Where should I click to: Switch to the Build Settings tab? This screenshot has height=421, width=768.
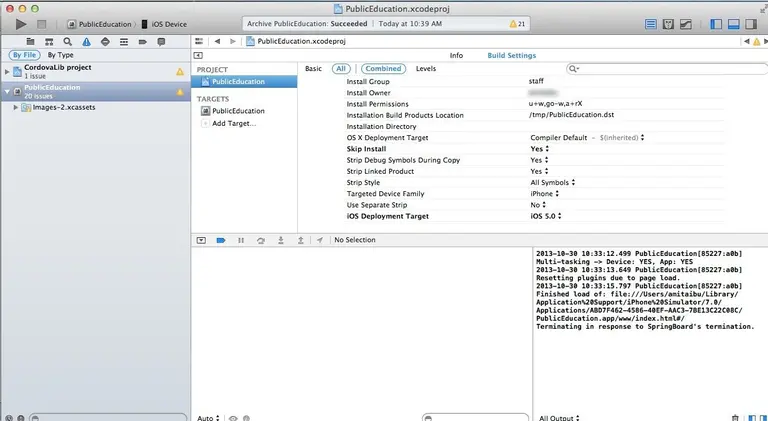click(511, 56)
